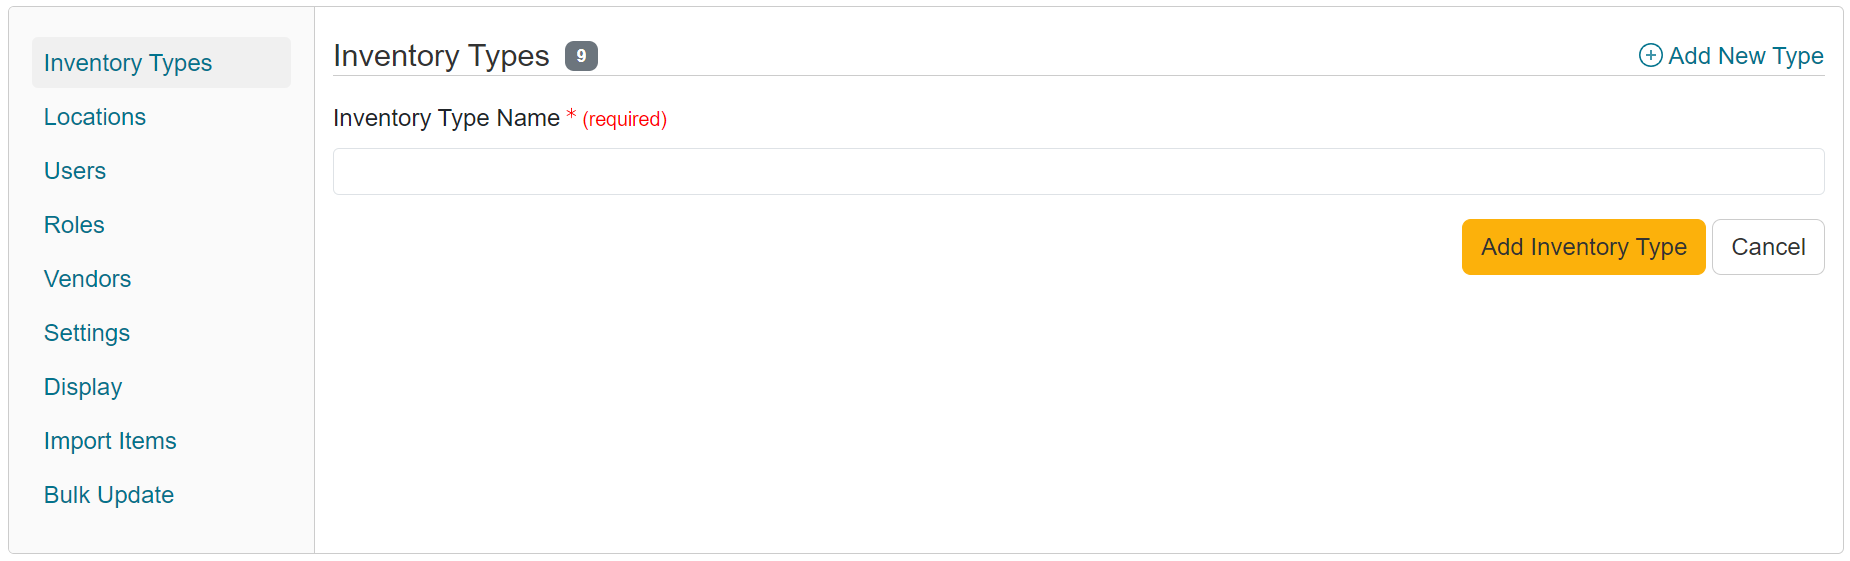Switch to the Display section

pos(83,387)
